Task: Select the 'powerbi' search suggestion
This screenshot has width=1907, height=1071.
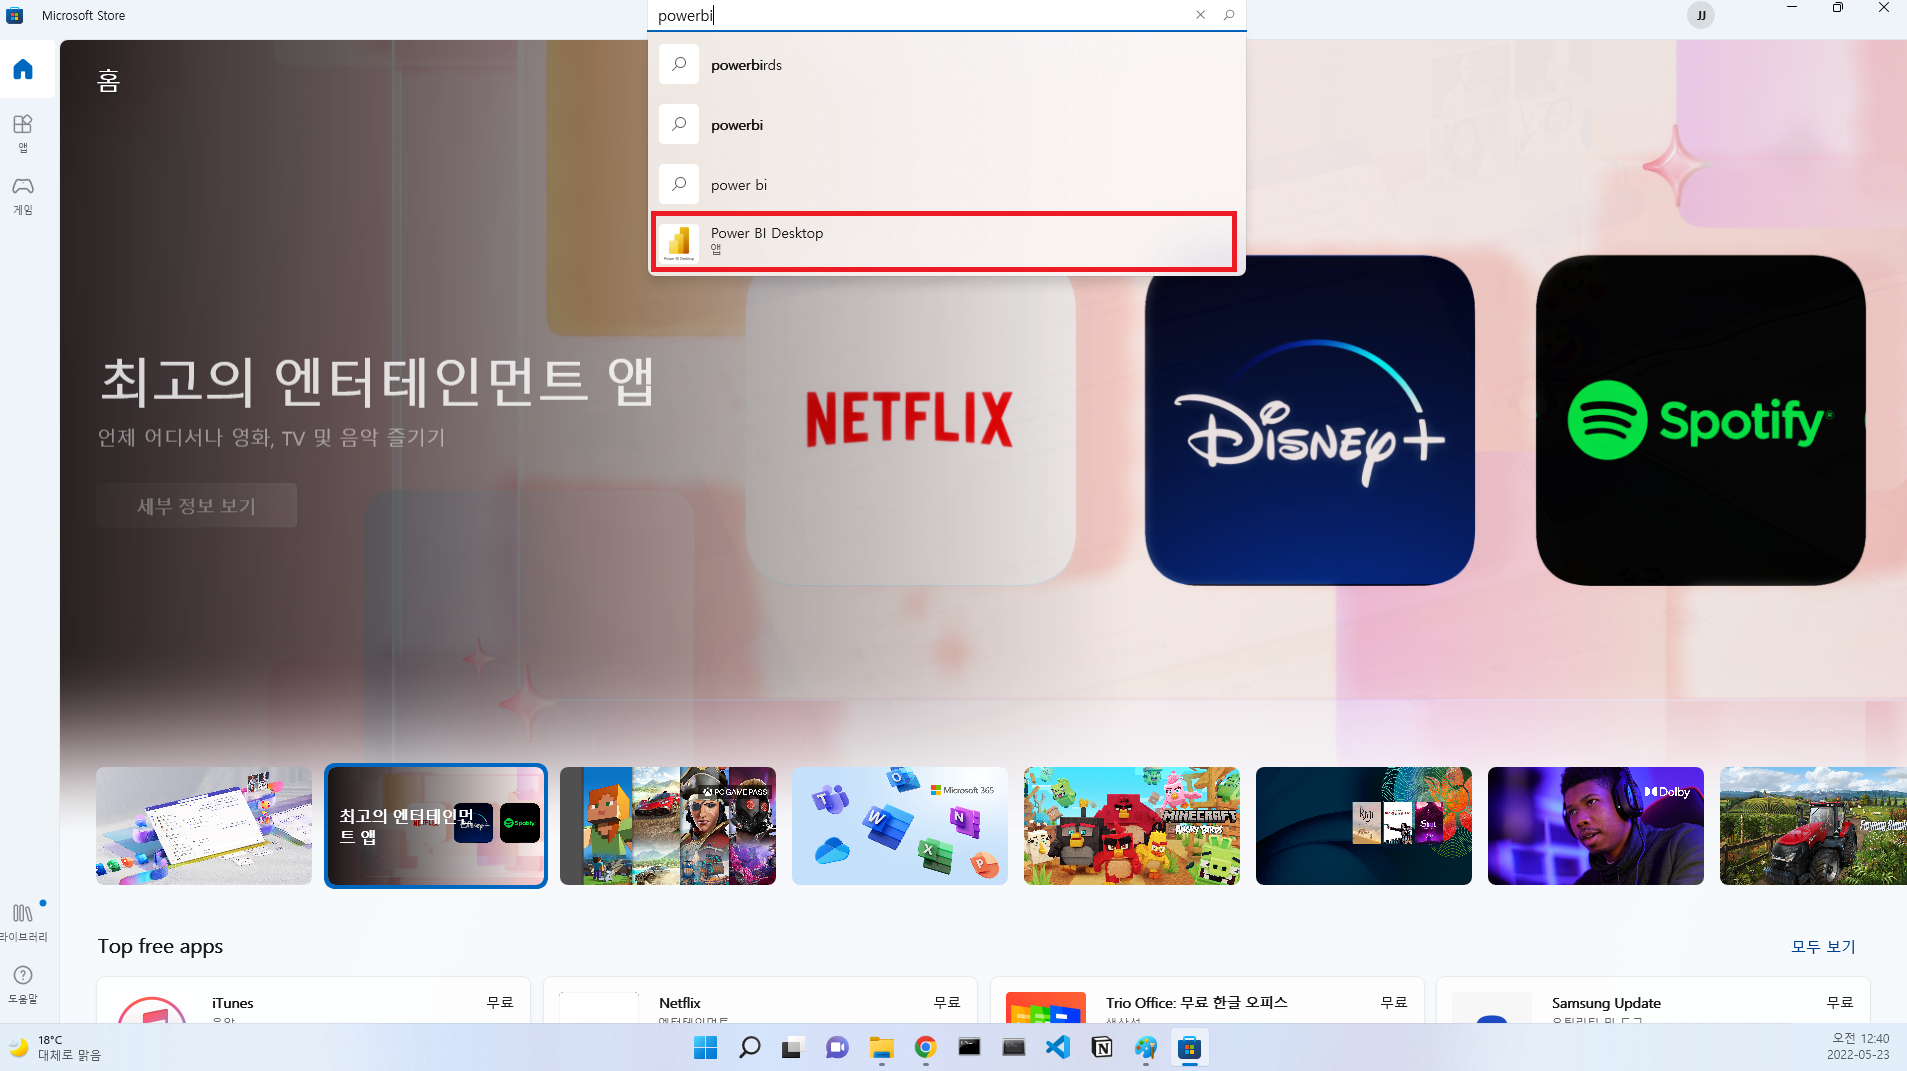Action: [947, 125]
